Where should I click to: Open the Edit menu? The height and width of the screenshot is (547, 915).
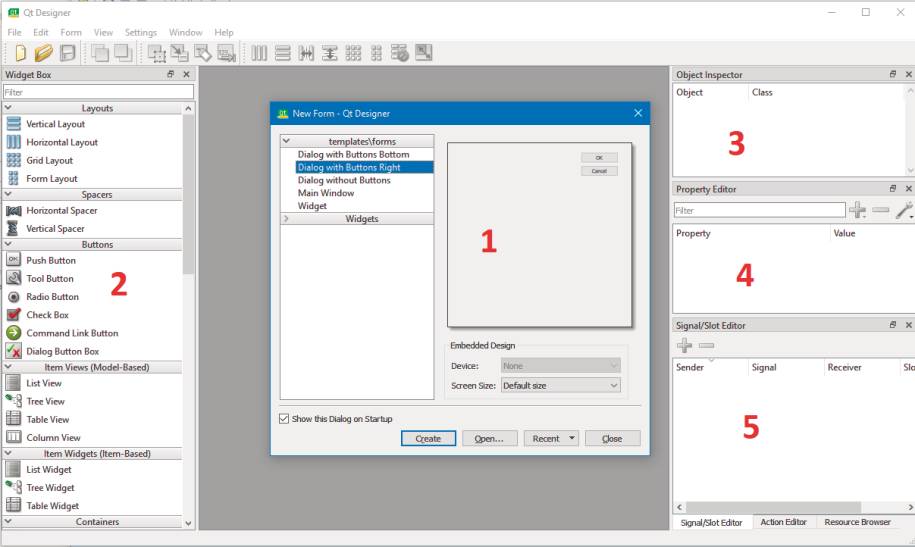[x=41, y=32]
